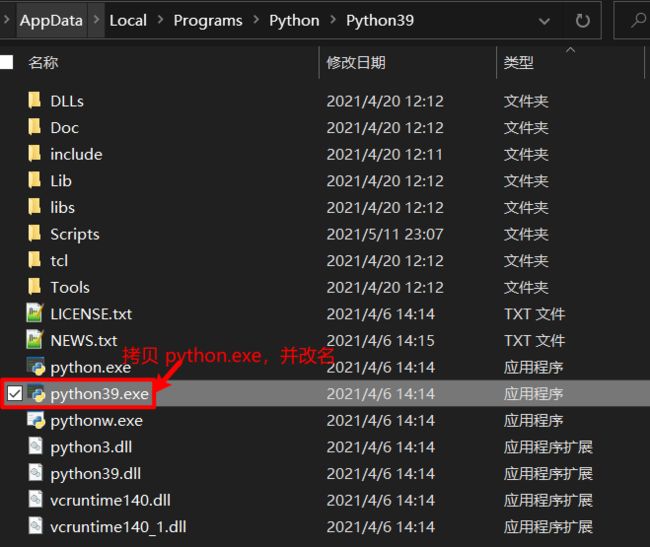
Task: Sort by 名称 column header
Action: point(44,63)
